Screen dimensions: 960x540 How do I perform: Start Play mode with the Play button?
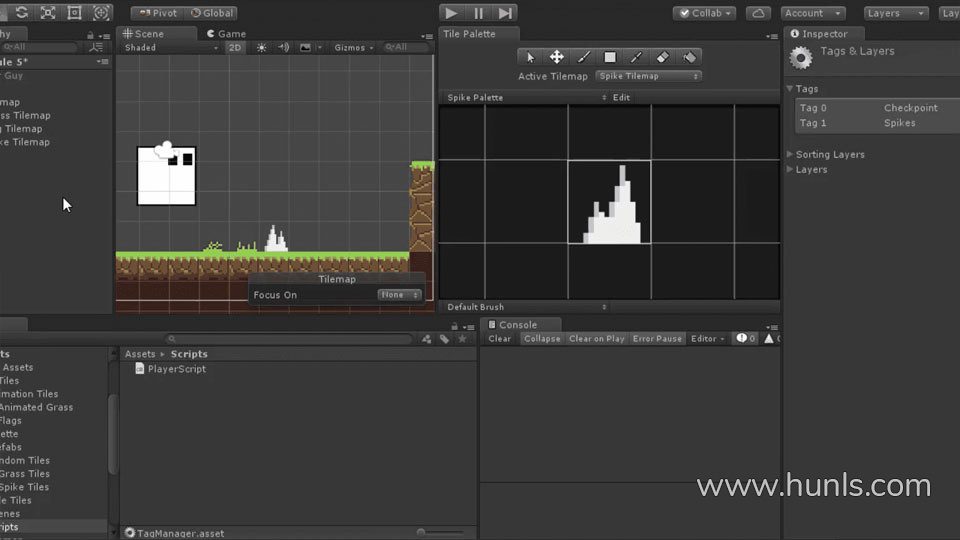(x=451, y=13)
